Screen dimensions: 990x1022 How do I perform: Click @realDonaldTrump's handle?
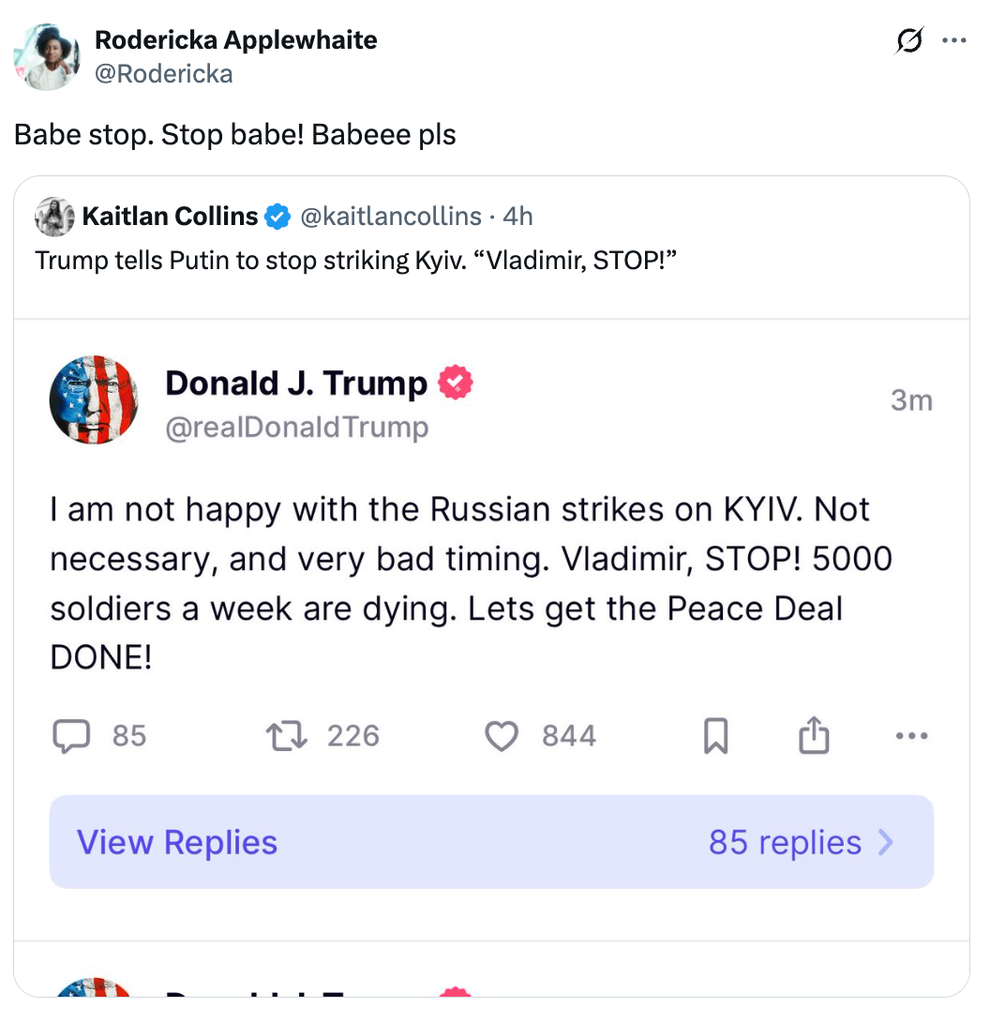tap(297, 425)
